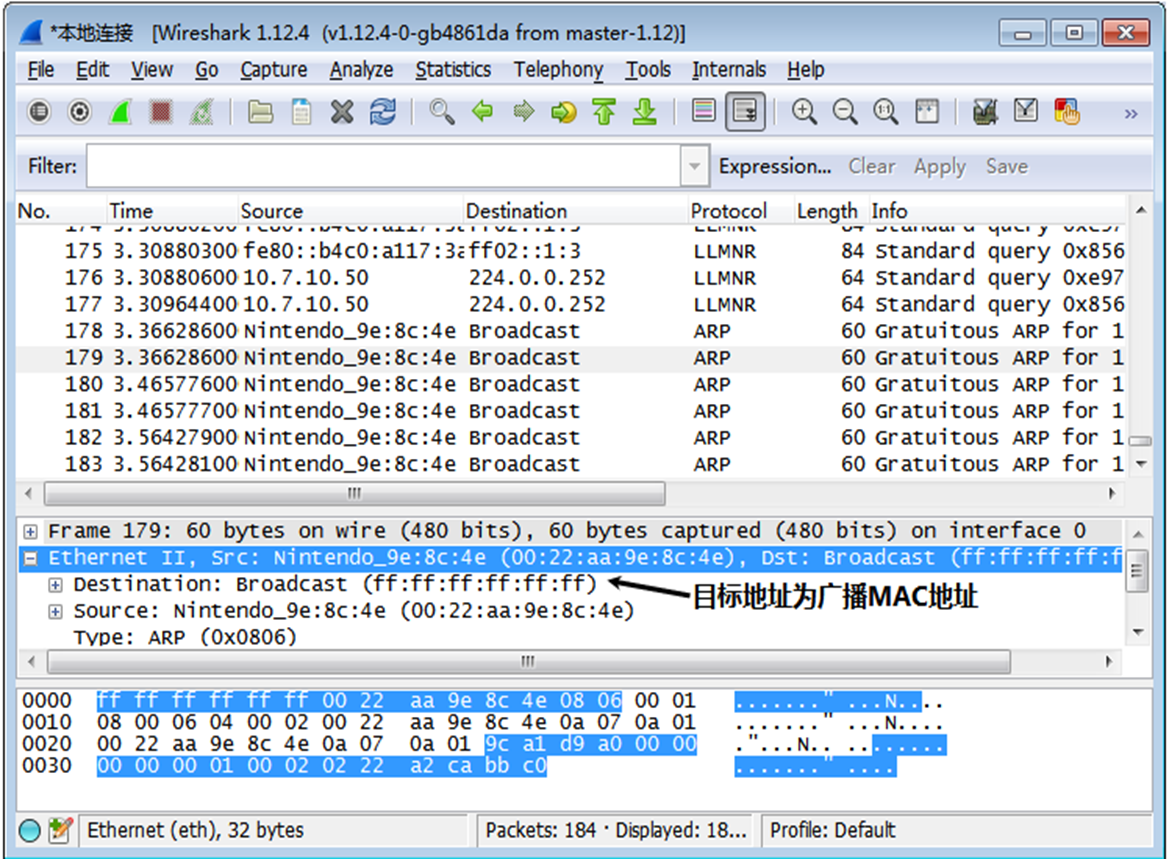Start a new live capture

pos(120,112)
